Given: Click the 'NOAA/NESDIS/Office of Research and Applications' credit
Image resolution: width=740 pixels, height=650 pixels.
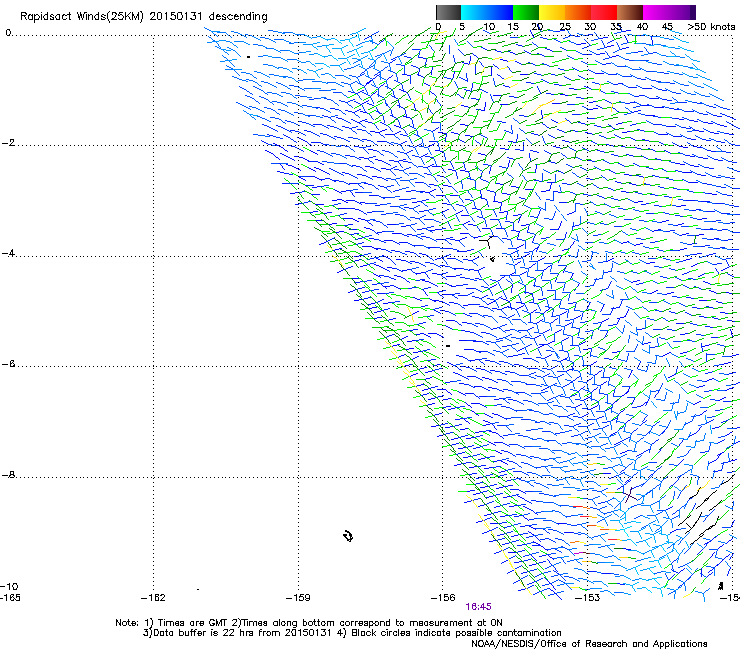Looking at the screenshot, I should 589,644.
